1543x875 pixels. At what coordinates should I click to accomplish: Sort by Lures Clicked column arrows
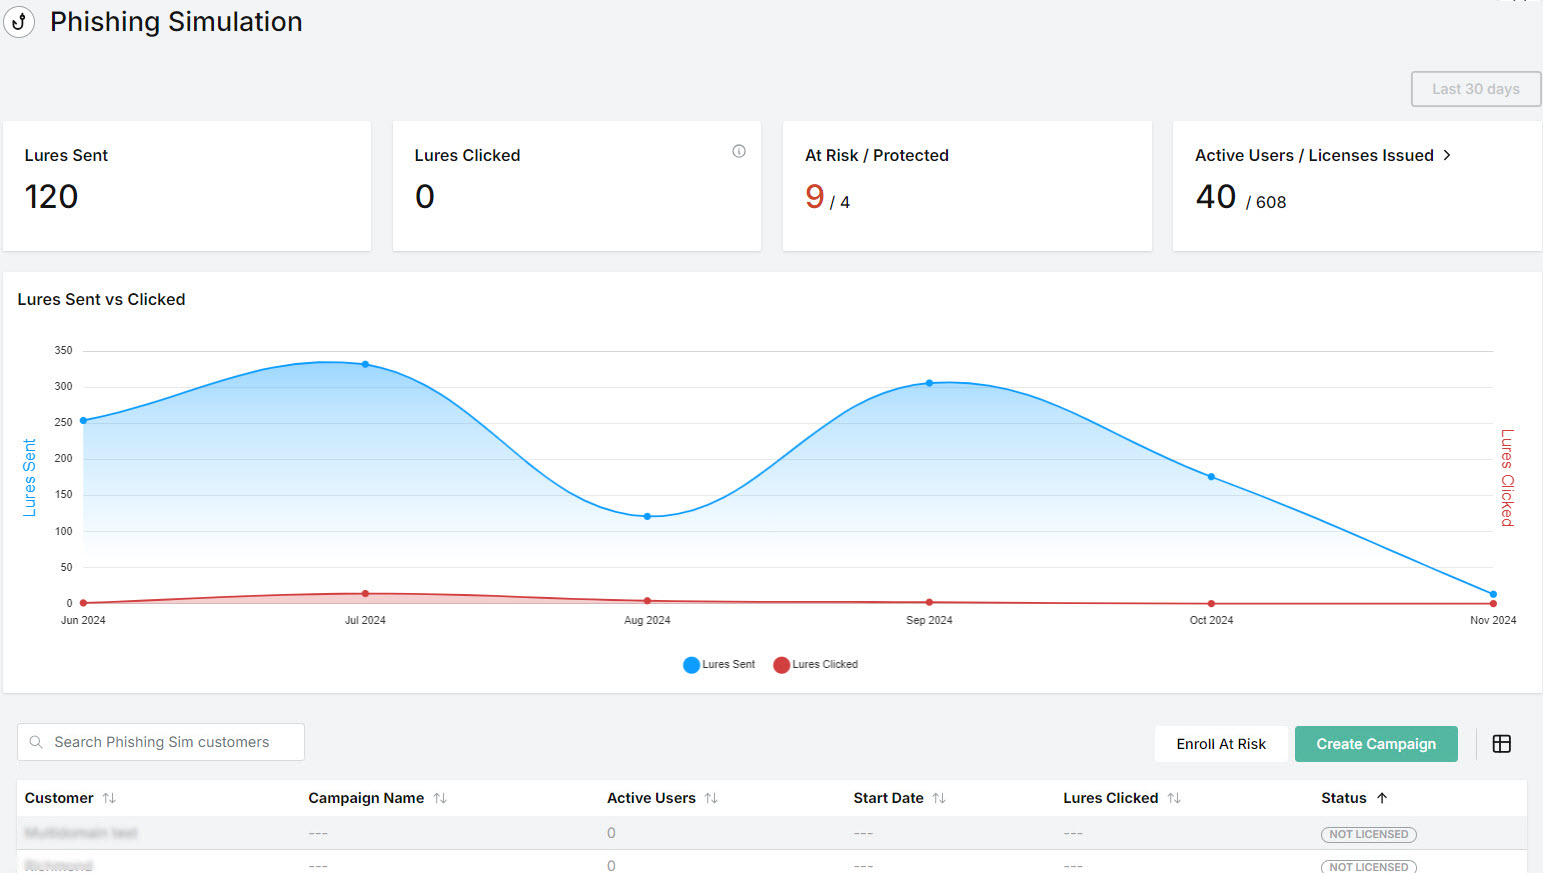click(x=1174, y=798)
